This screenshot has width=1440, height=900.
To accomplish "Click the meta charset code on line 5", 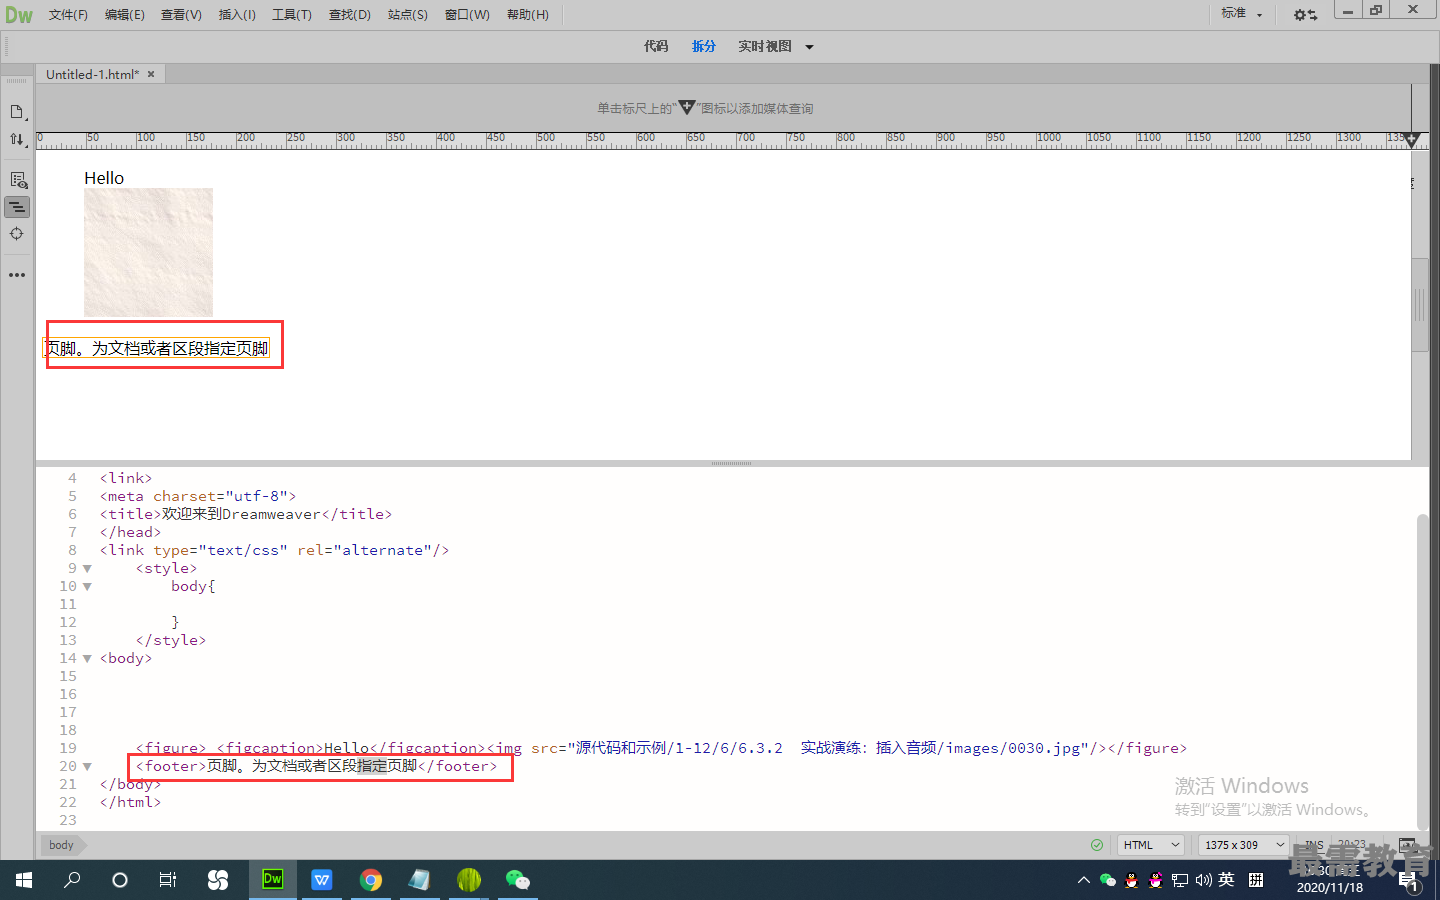I will 198,496.
